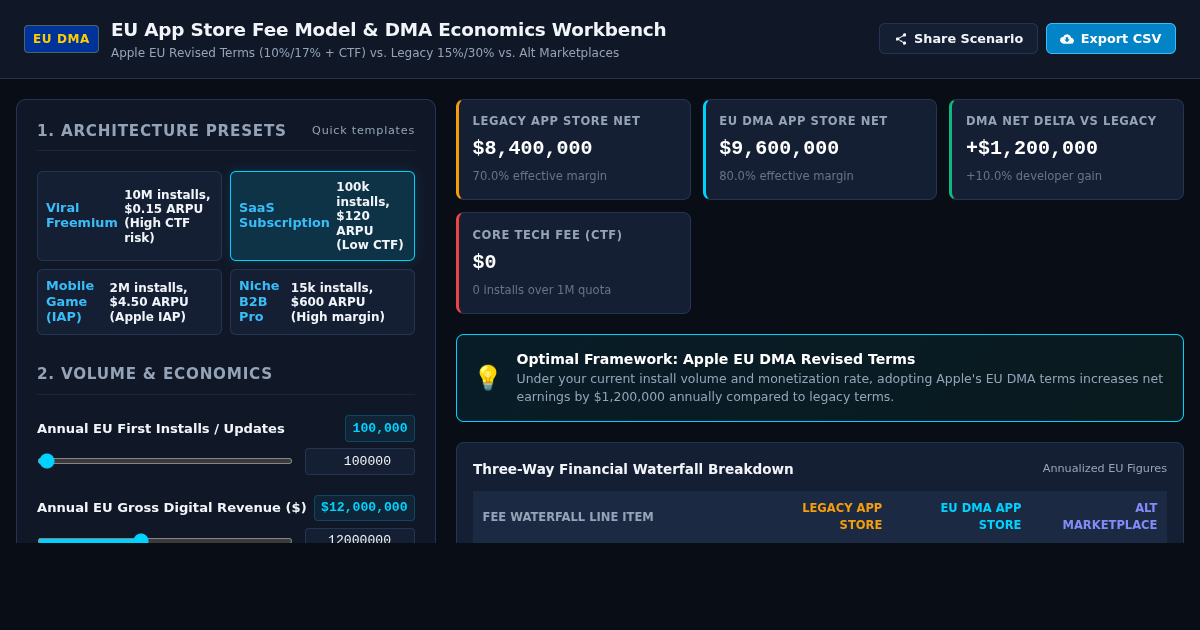This screenshot has width=1200, height=630.
Task: Click the cloud download icon in Export CSV
Action: pos(1067,39)
